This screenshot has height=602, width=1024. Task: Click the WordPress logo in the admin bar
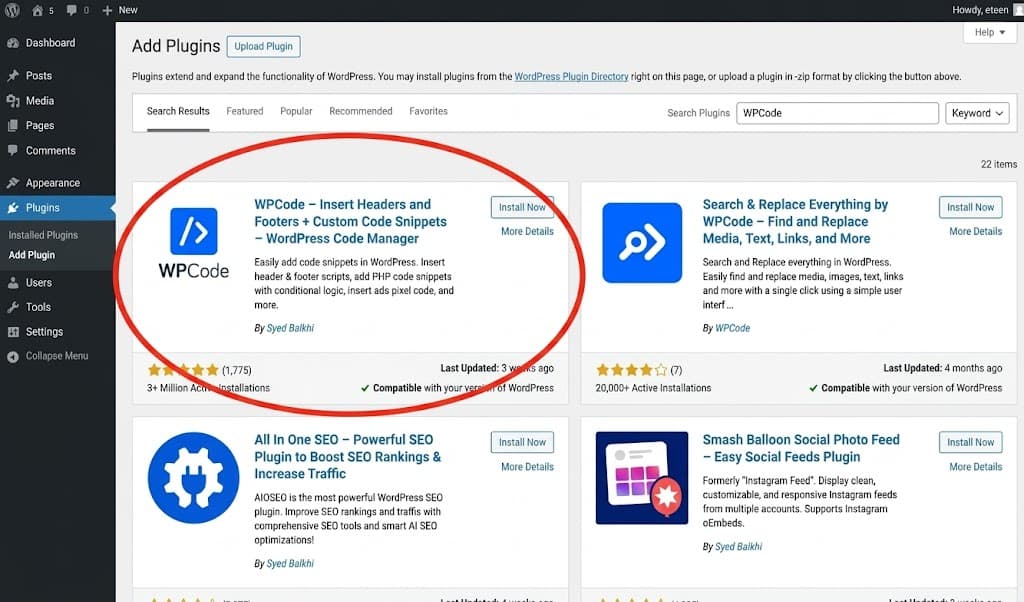point(11,10)
